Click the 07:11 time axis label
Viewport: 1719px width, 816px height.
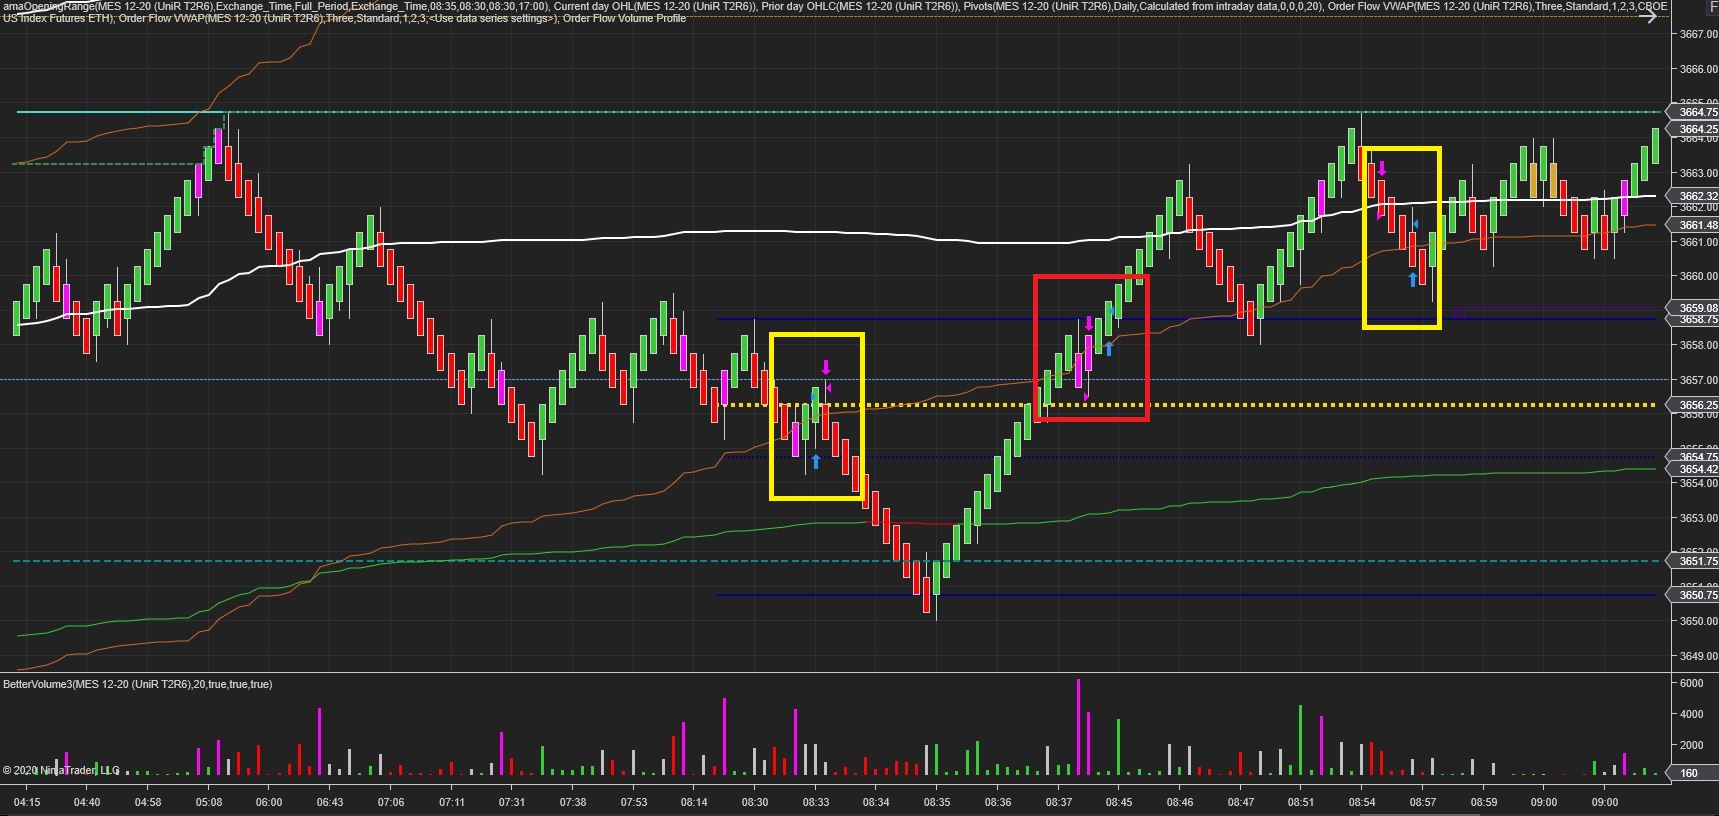pos(451,802)
